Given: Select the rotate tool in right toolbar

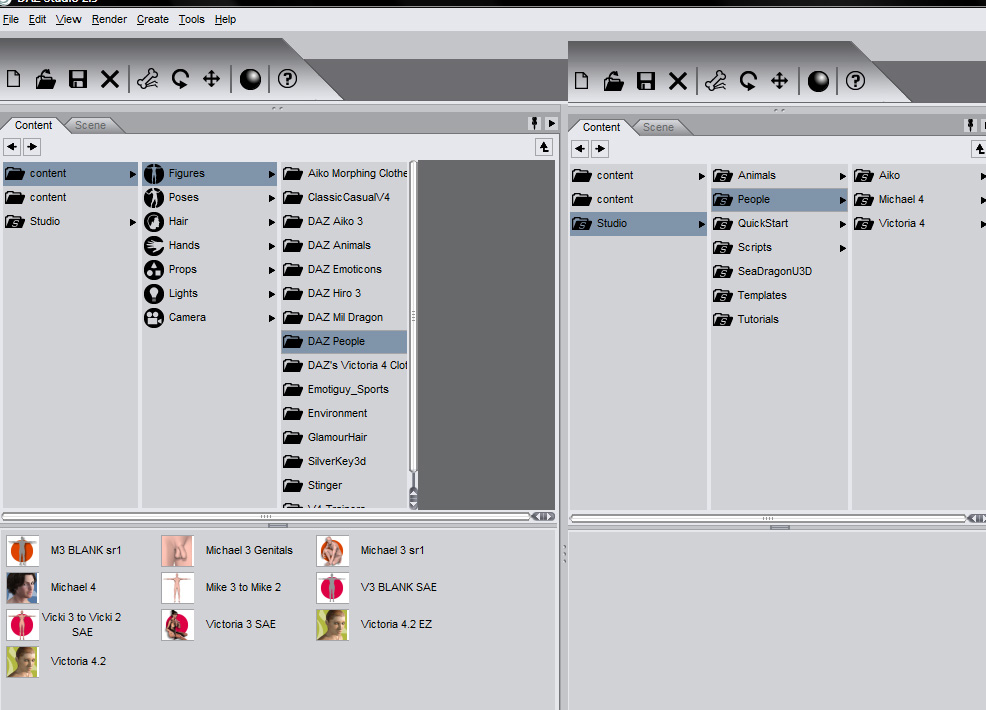Looking at the screenshot, I should pyautogui.click(x=748, y=81).
